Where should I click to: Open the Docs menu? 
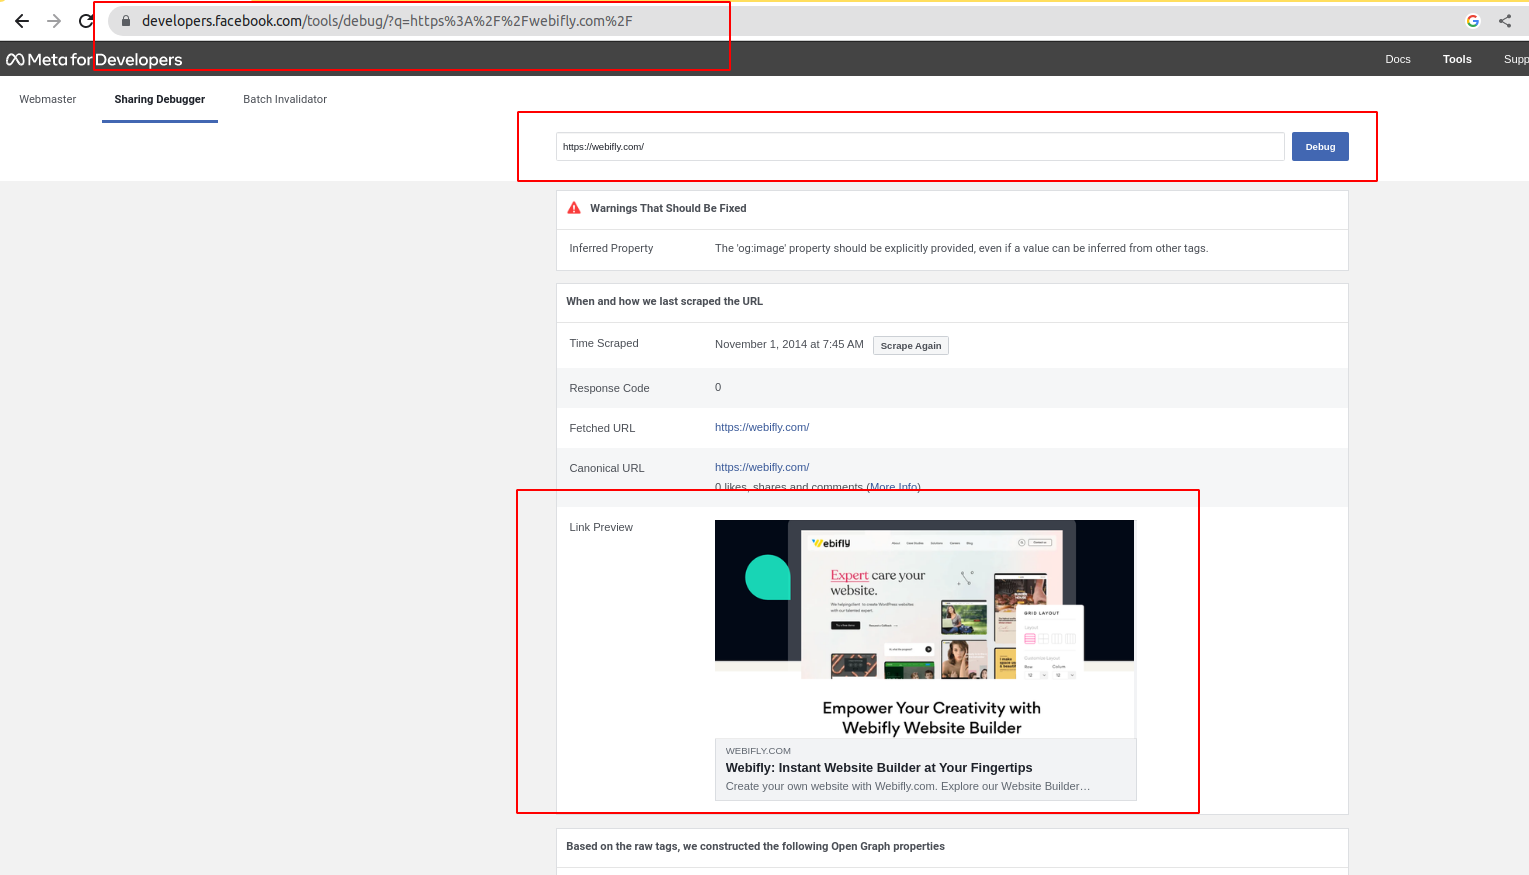[1398, 59]
